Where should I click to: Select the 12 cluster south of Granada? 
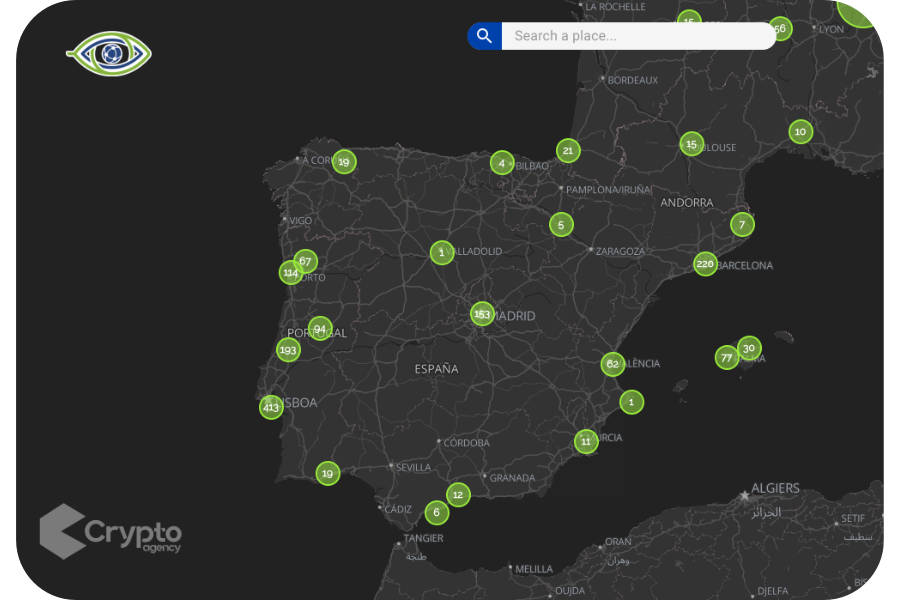458,494
